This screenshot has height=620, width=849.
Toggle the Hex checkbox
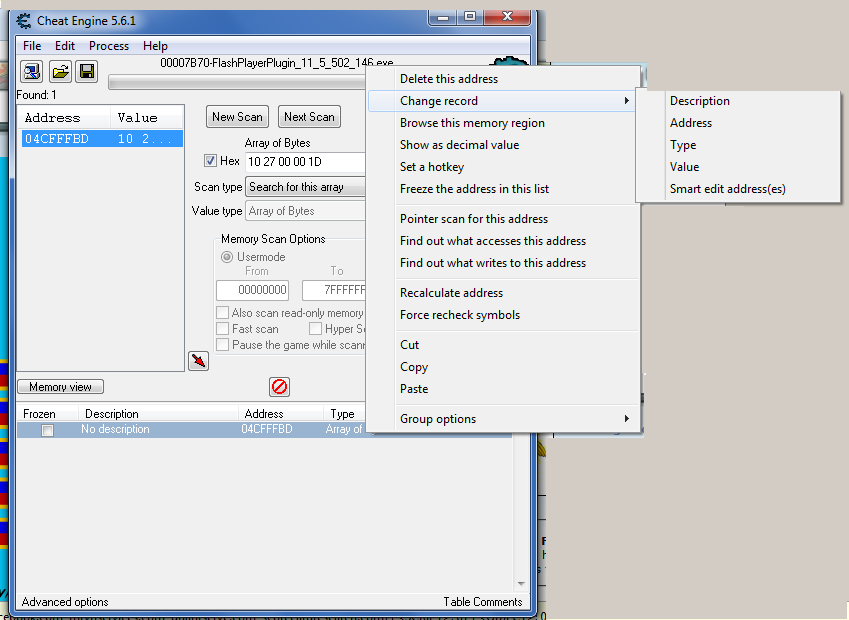210,161
